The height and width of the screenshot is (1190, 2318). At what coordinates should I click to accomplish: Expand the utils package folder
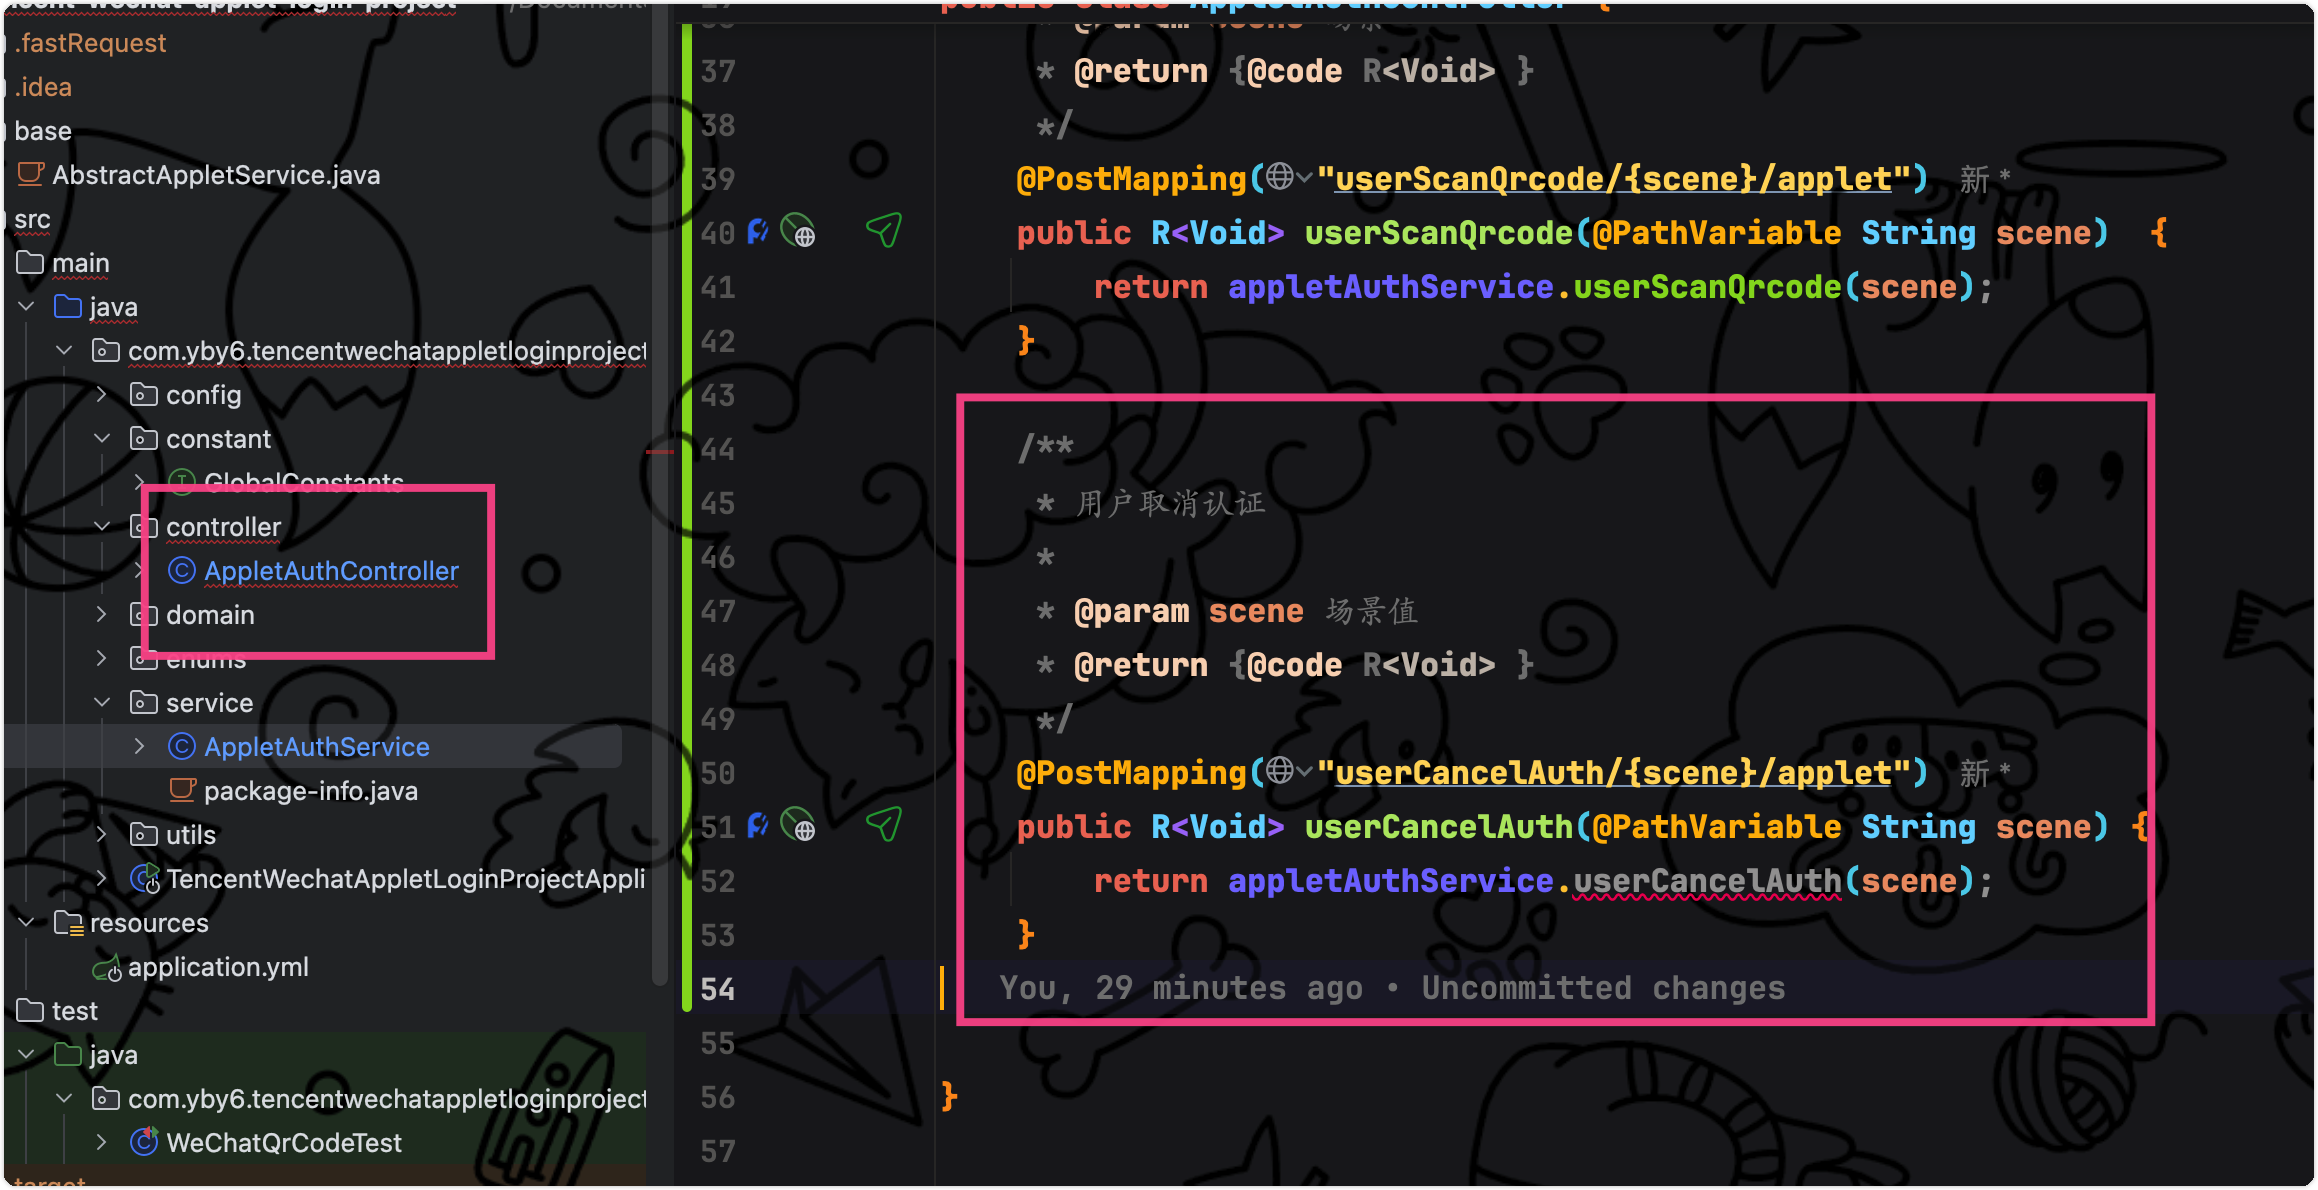(x=102, y=835)
